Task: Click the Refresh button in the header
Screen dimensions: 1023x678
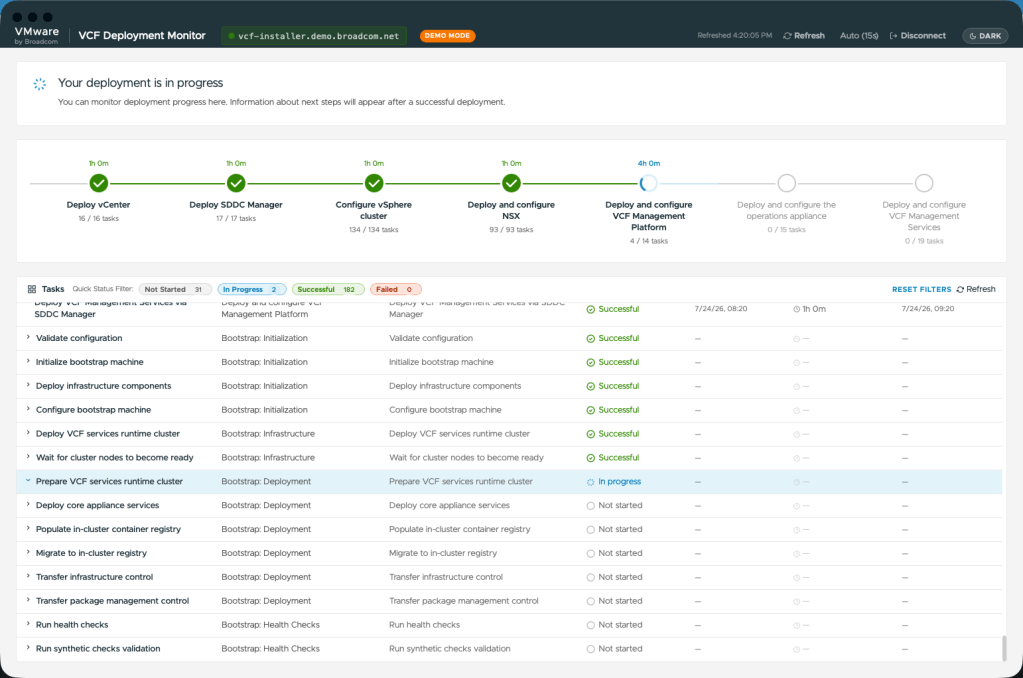Action: click(804, 35)
